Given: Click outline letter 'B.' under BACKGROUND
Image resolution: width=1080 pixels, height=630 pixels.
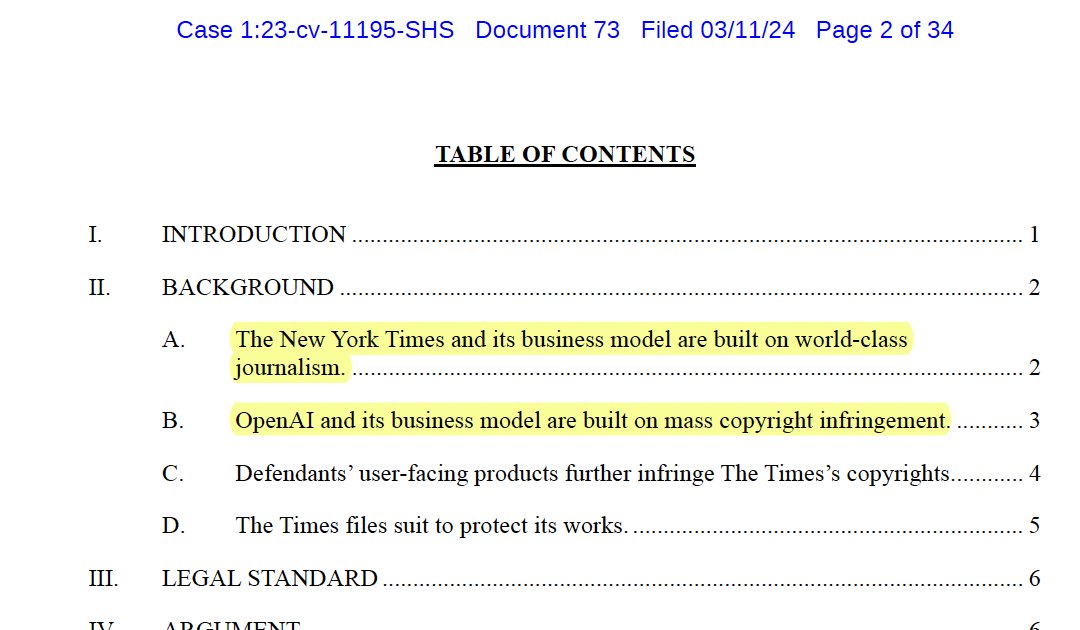Looking at the screenshot, I should 173,421.
